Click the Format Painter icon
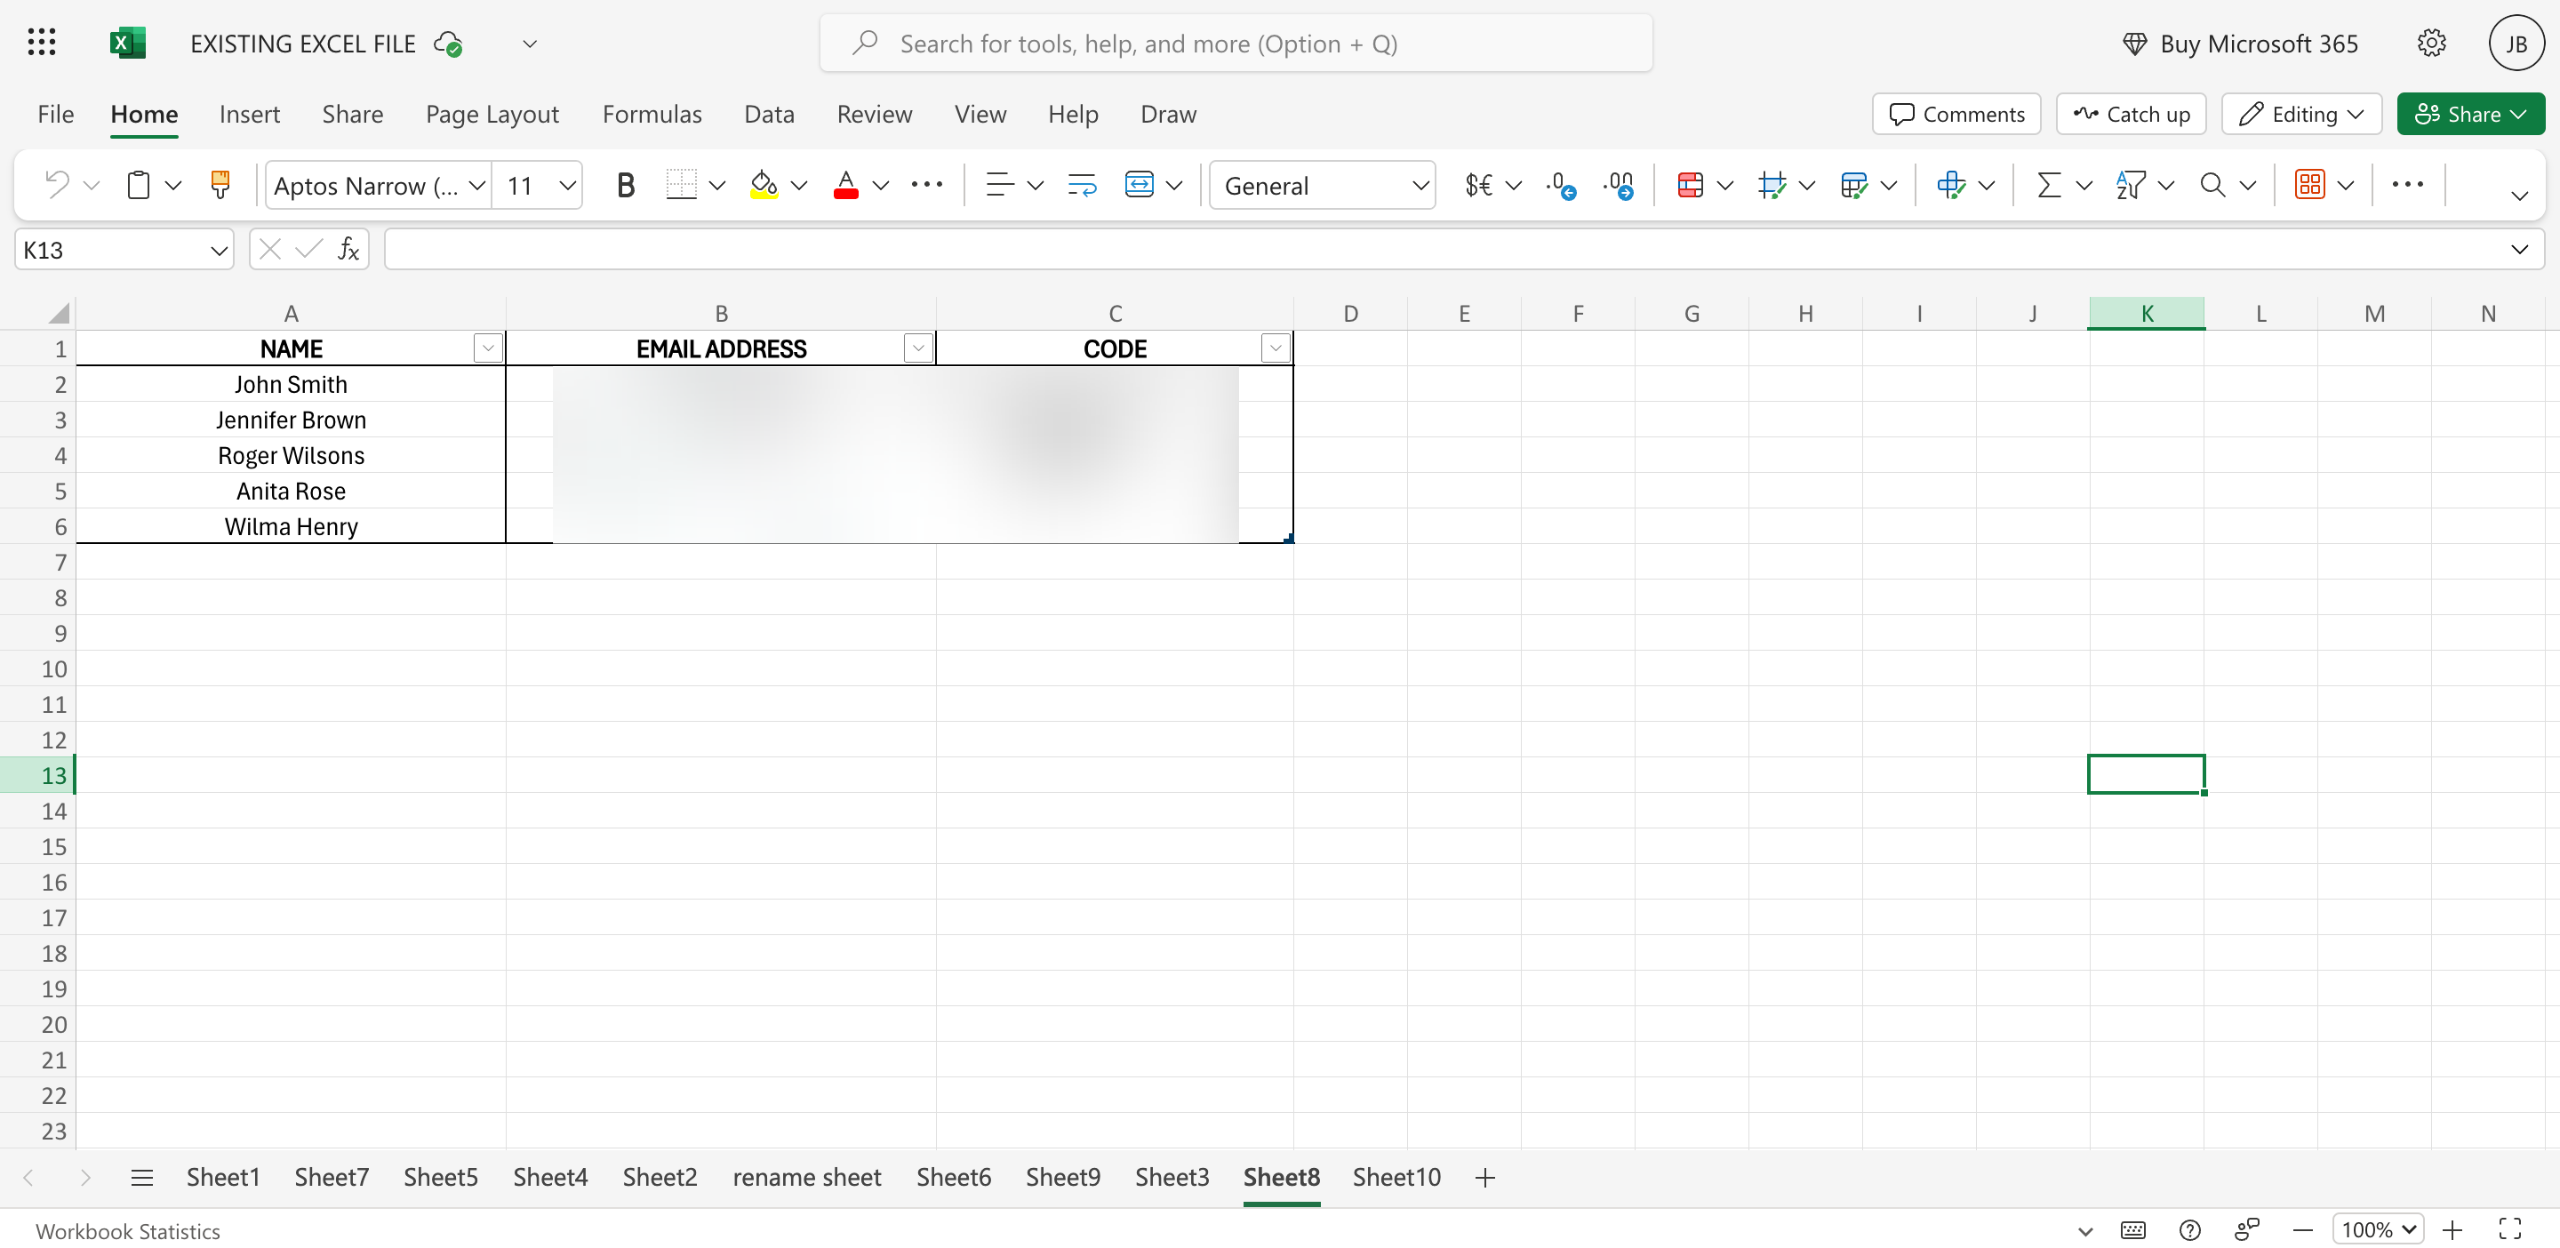Screen dimensions: 2560x1248 (220, 185)
